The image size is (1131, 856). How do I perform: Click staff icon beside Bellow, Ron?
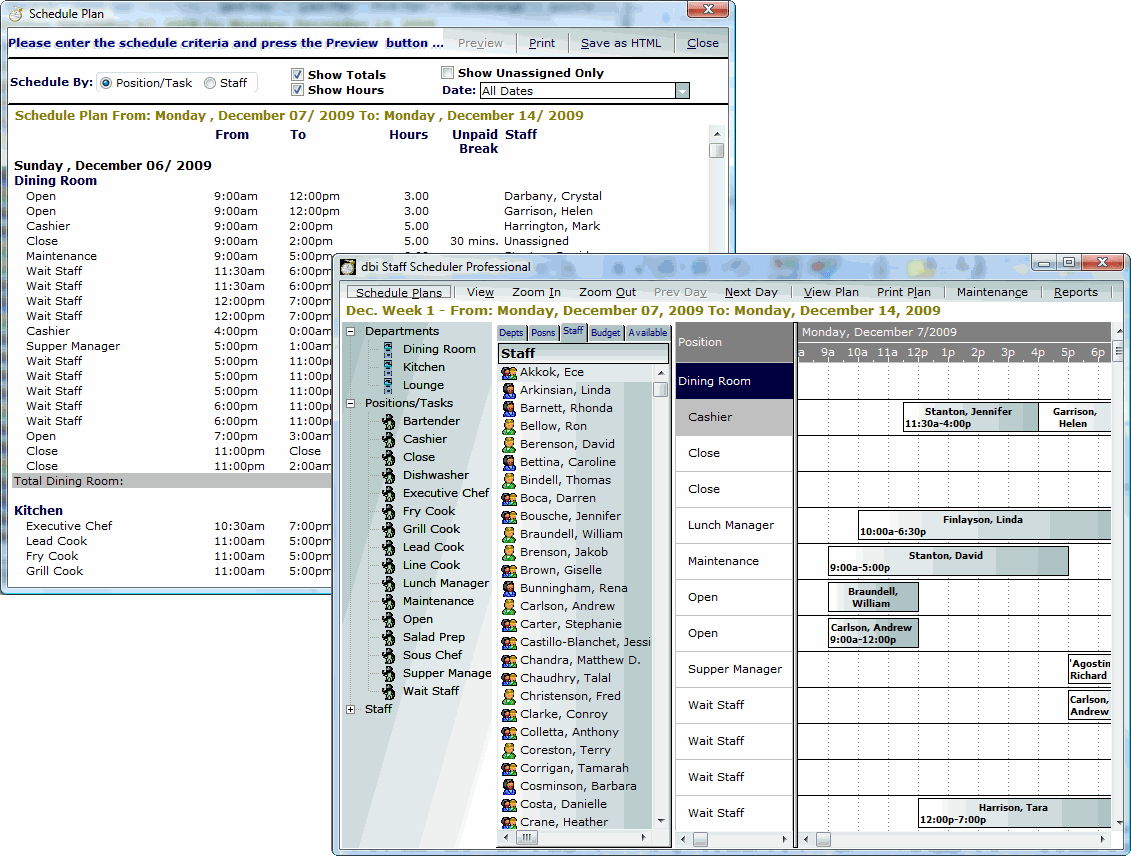click(509, 427)
